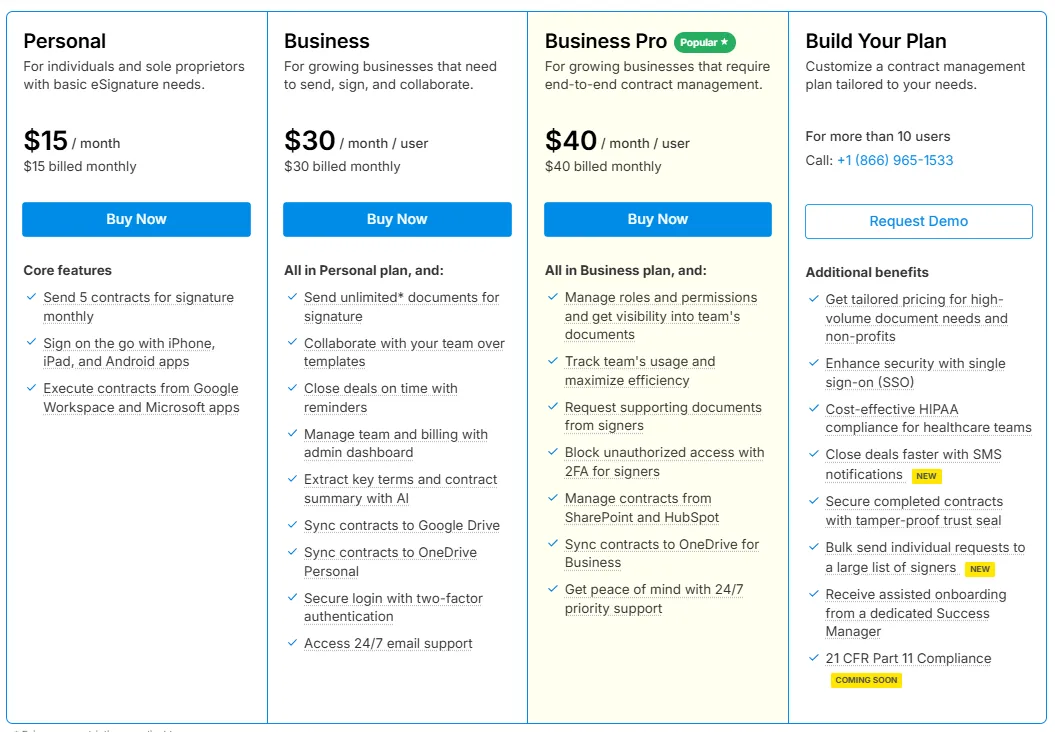The width and height of the screenshot is (1055, 732).
Task: Click Buy Now under the Business plan
Action: (397, 219)
